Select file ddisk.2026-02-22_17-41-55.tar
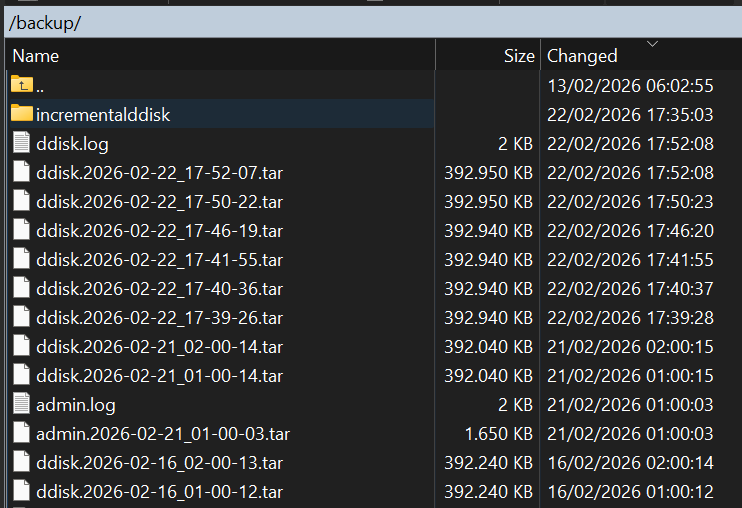 159,260
